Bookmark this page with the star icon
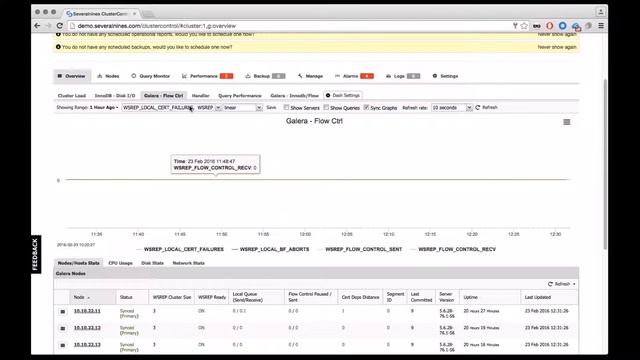Image resolution: width=640 pixels, height=360 pixels. tap(524, 26)
